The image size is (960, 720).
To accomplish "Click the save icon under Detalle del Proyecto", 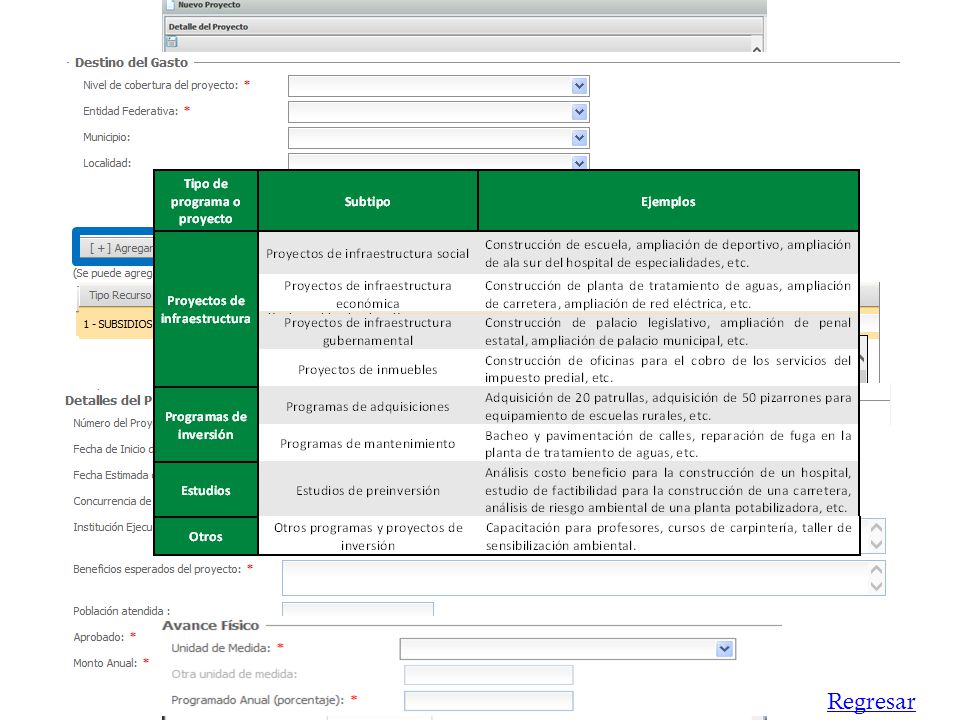I will click(172, 42).
